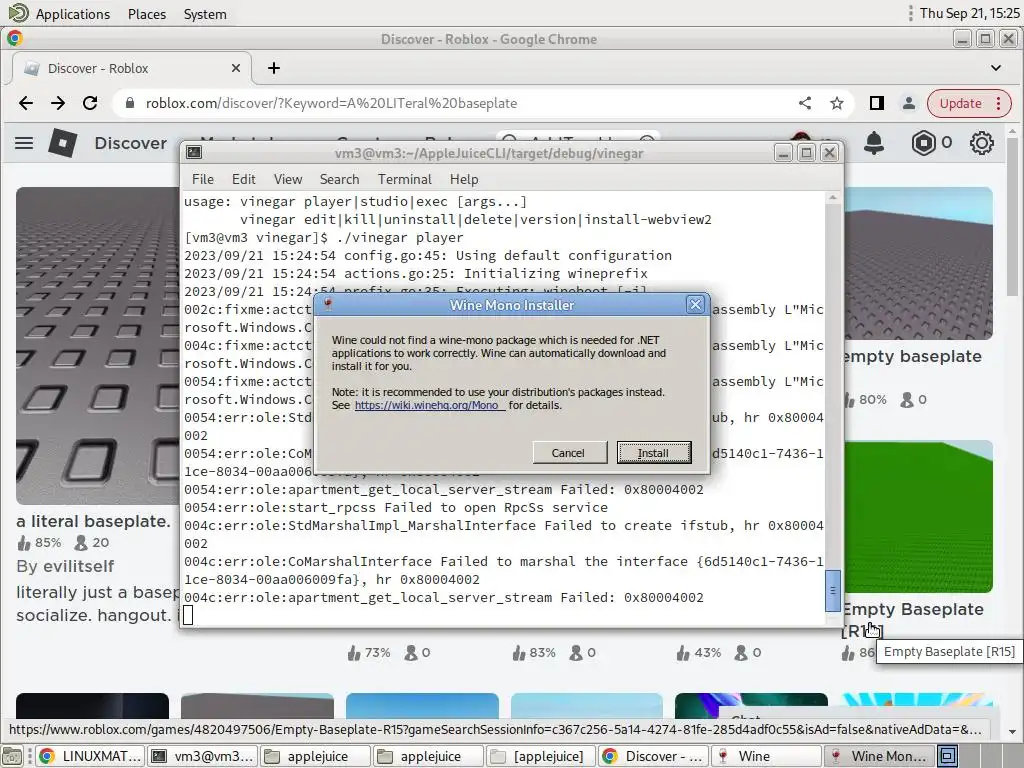Bookmark this page with star icon
This screenshot has height=768, width=1024.
(837, 103)
